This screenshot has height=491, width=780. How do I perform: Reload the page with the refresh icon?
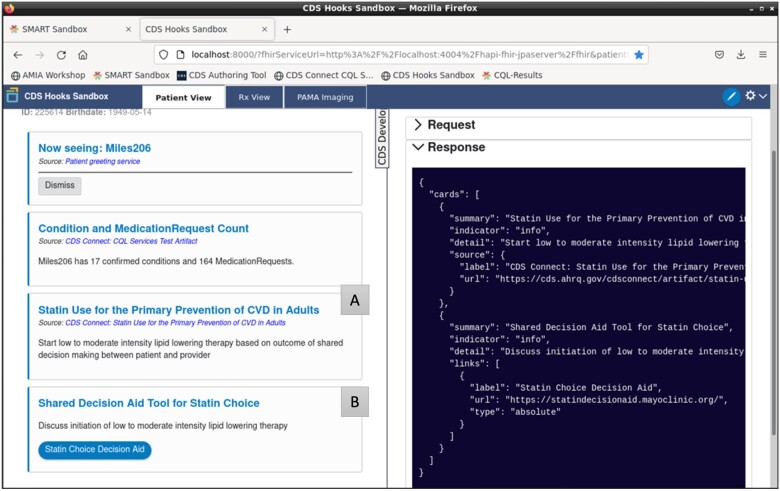(x=61, y=55)
